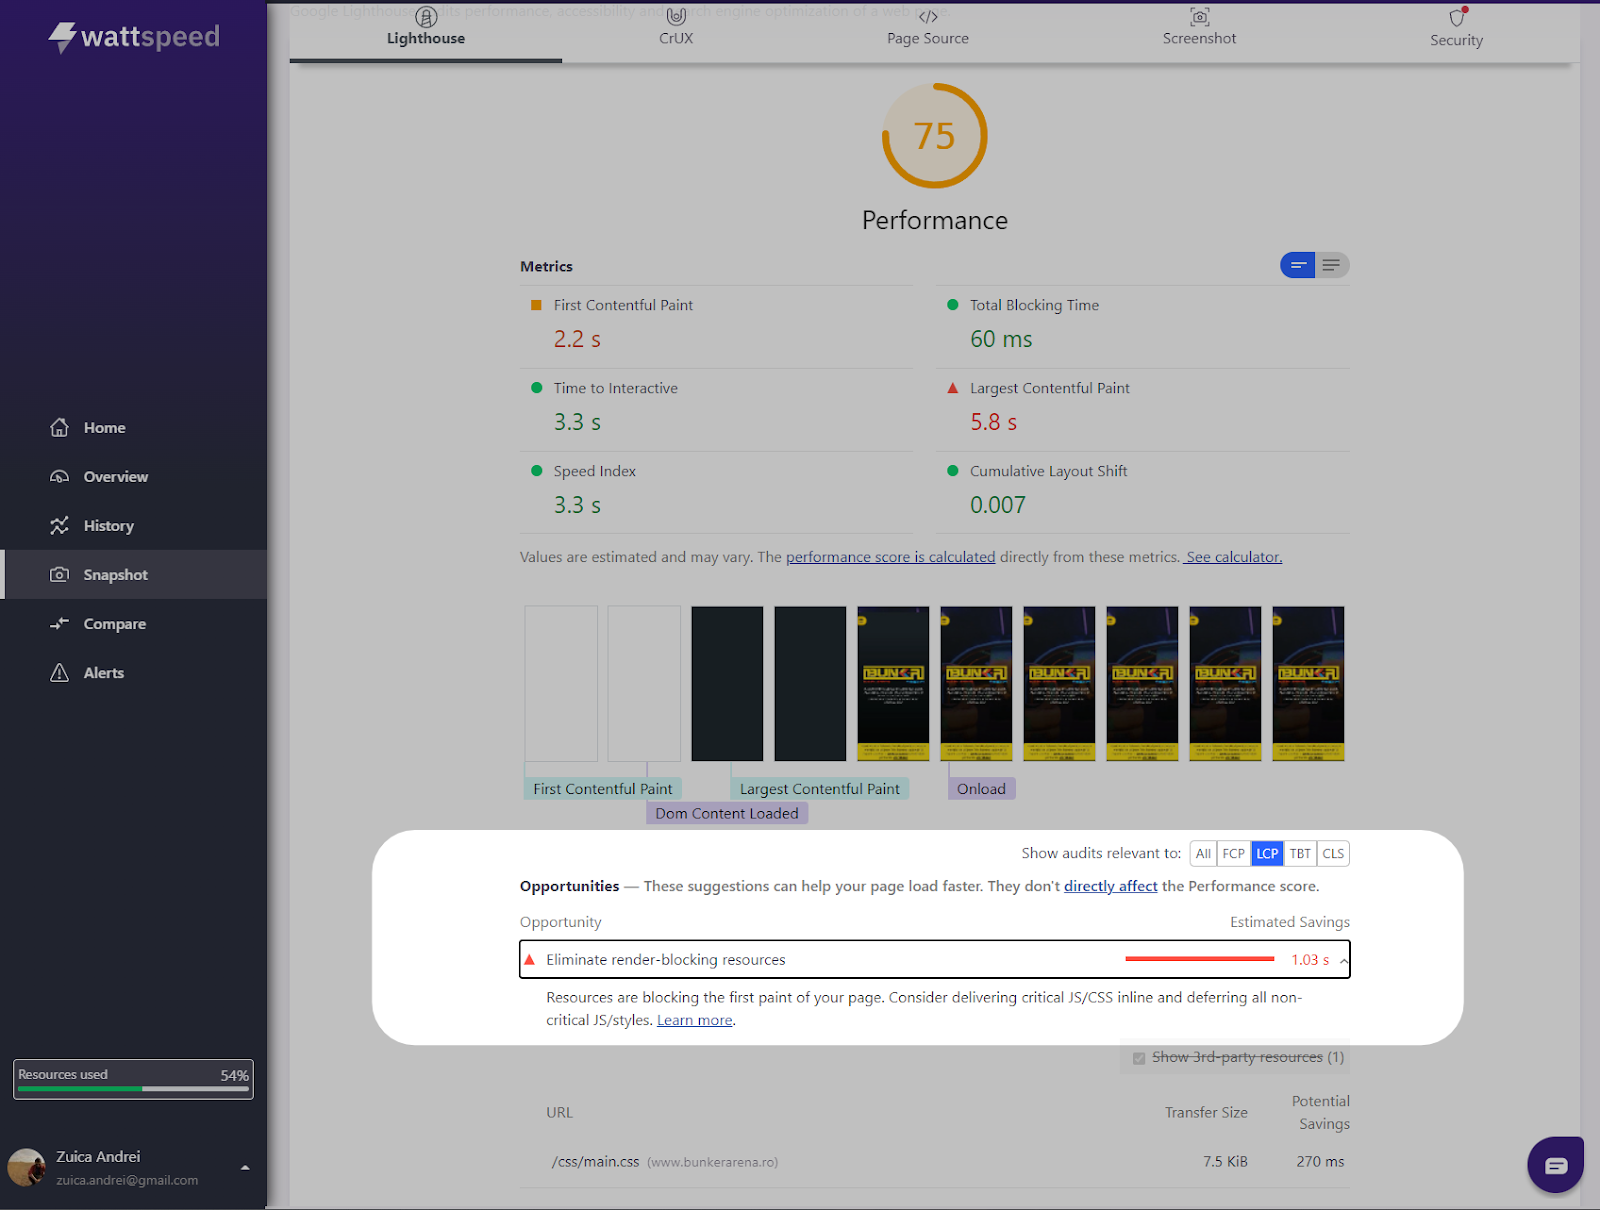The height and width of the screenshot is (1210, 1600).
Task: Open Alerts in the sidebar
Action: pyautogui.click(x=134, y=673)
